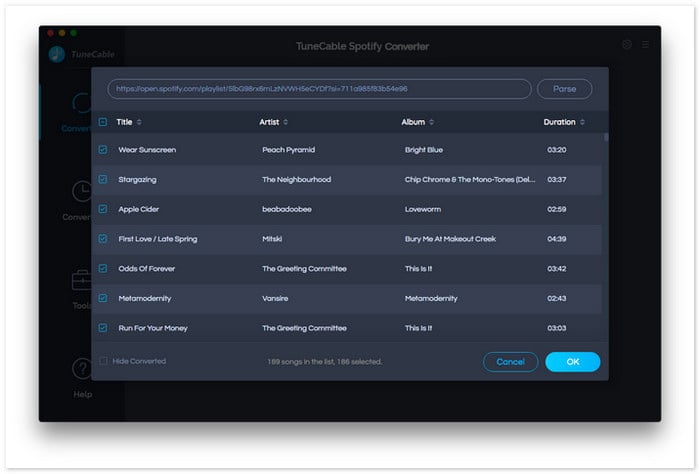Uncheck the Odds Of Forever checkbox
The width and height of the screenshot is (700, 474).
point(103,269)
